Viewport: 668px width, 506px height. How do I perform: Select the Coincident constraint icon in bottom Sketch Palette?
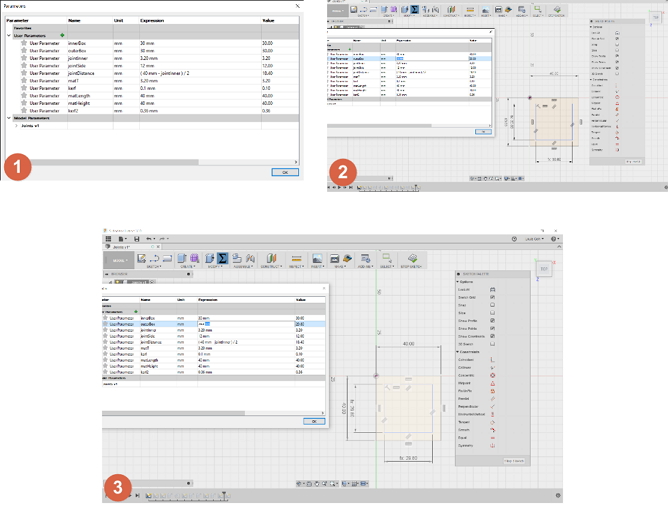(492, 360)
